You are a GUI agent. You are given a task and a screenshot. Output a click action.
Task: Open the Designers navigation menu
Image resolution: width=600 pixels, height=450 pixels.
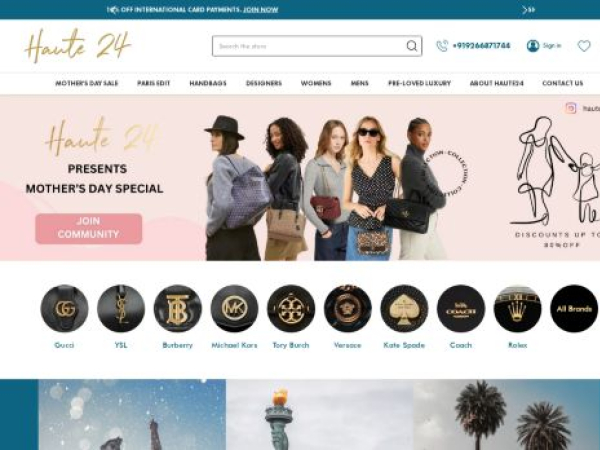pos(264,83)
